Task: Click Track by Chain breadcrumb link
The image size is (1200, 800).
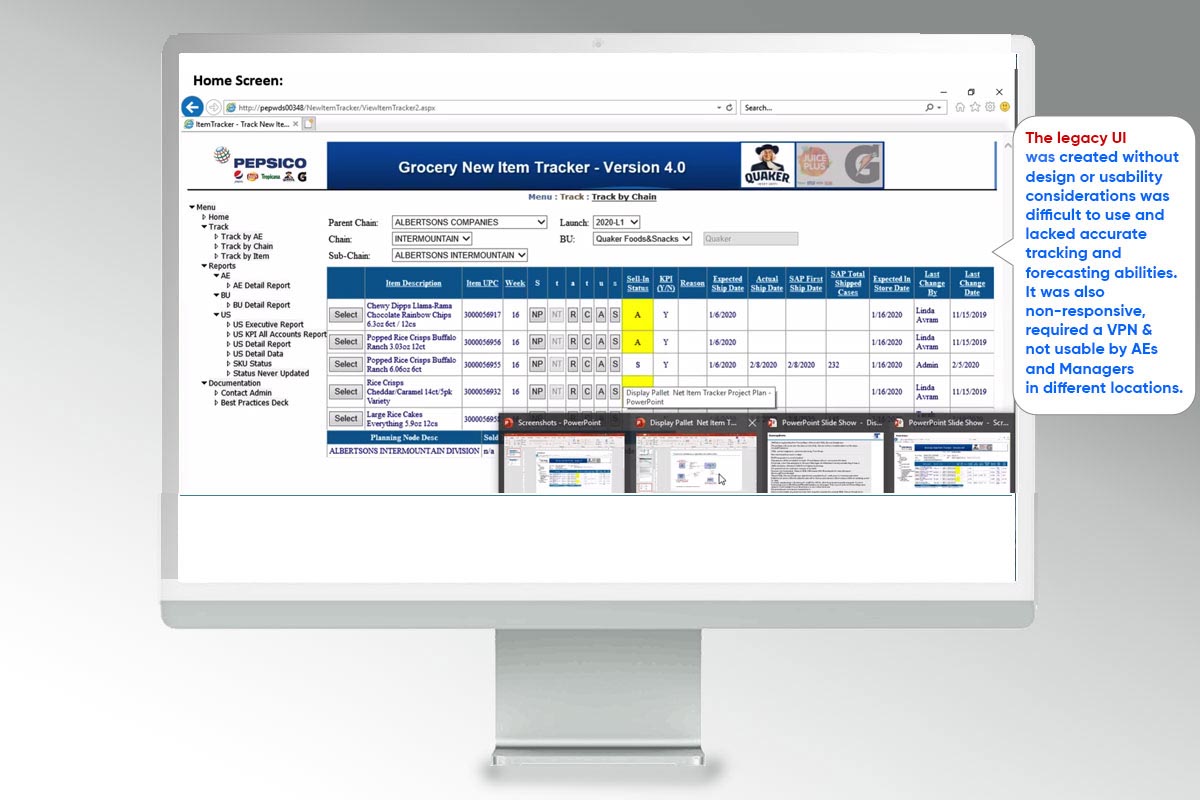Action: pyautogui.click(x=623, y=197)
